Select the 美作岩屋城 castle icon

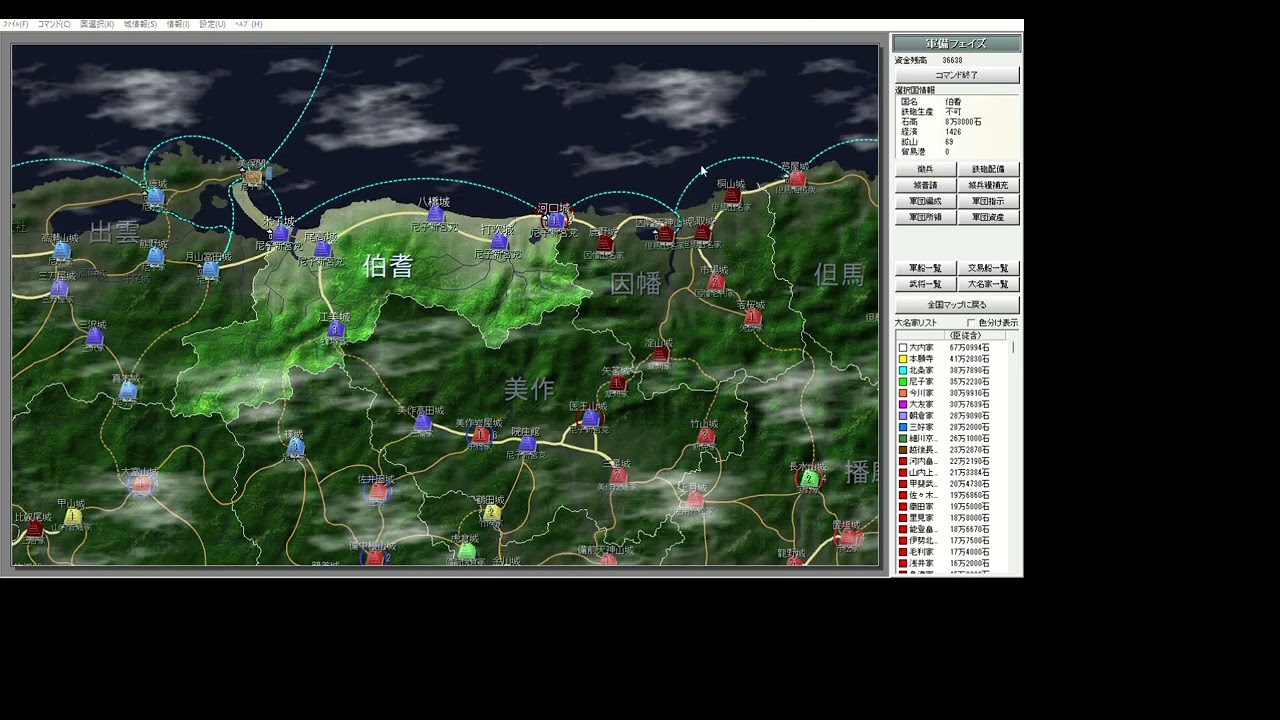point(481,435)
